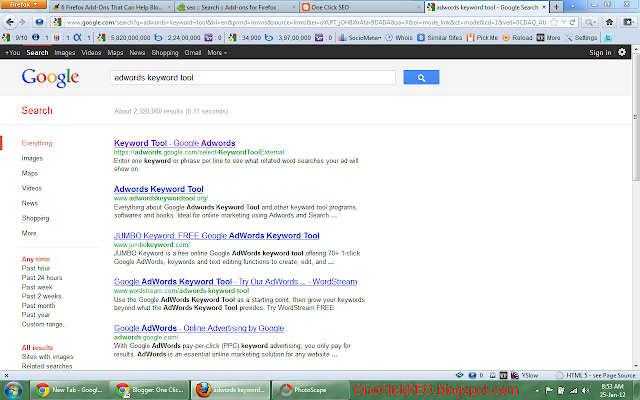Open Images in the Google black bar
The image size is (640, 400).
(x=64, y=53)
